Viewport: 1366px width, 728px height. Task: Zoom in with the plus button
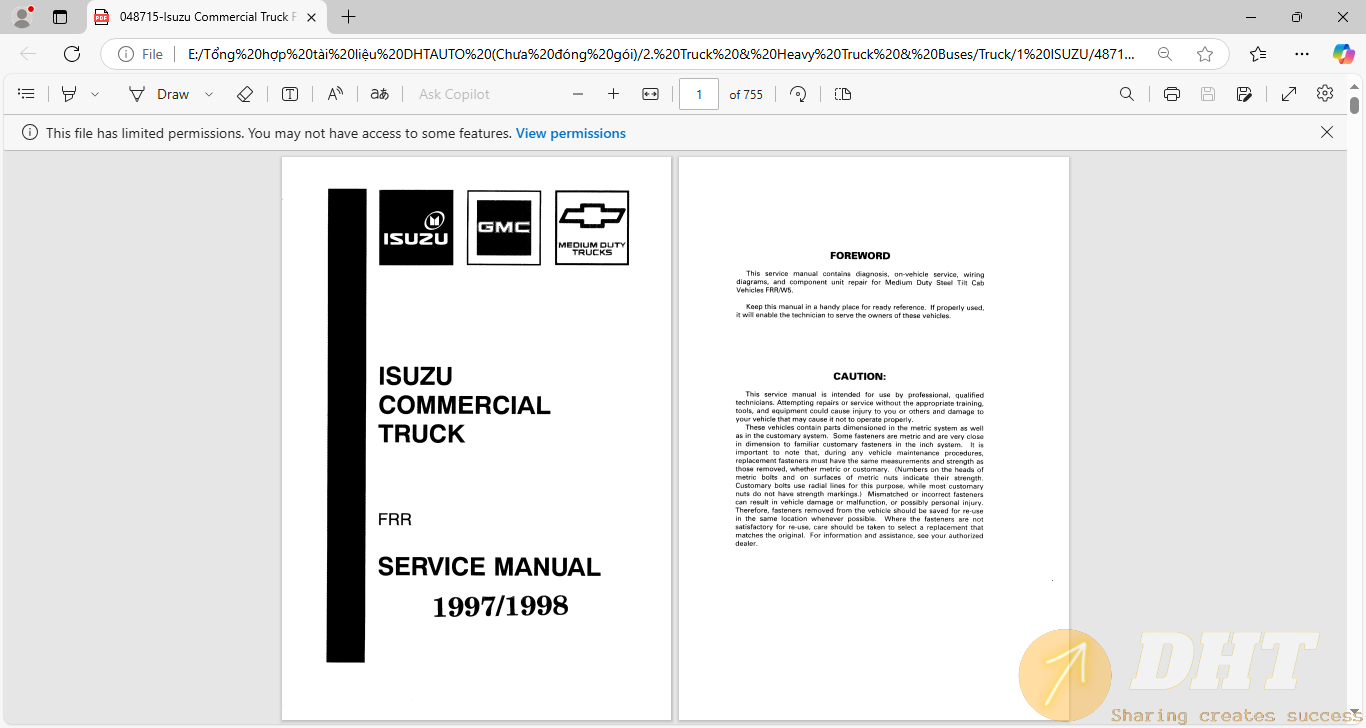tap(613, 94)
